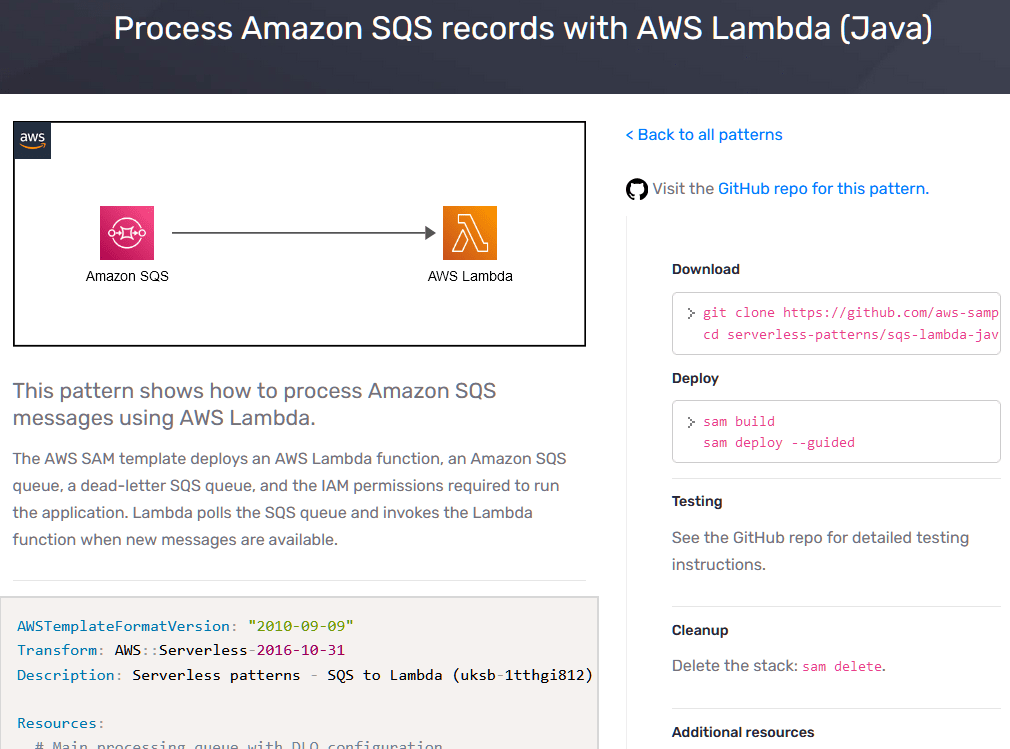Screen dimensions: 1010x749
Task: Click the Transform line in template code
Action: (181, 650)
